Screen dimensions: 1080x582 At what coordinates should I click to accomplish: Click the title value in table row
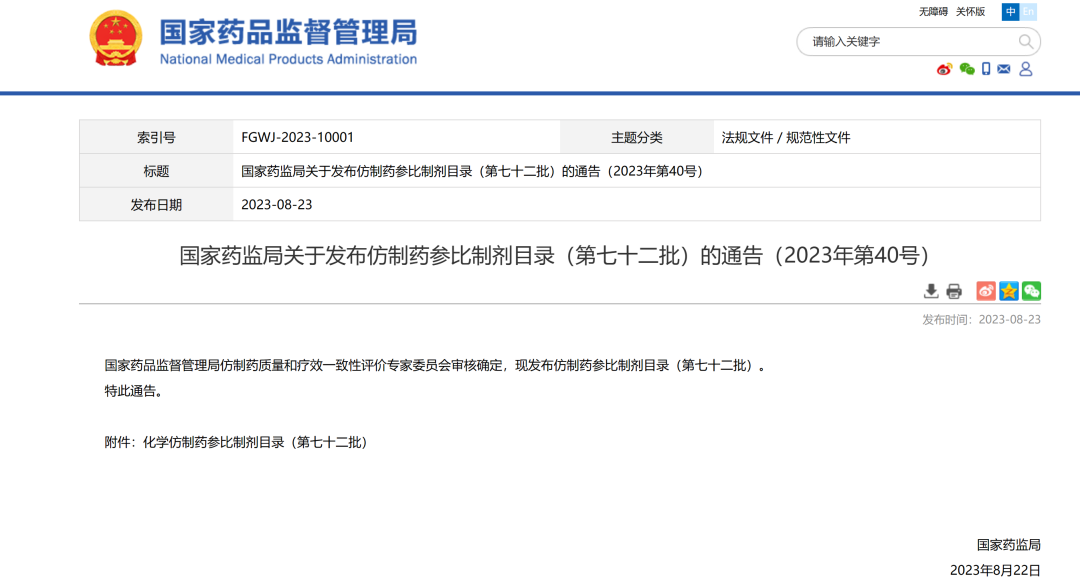[472, 171]
